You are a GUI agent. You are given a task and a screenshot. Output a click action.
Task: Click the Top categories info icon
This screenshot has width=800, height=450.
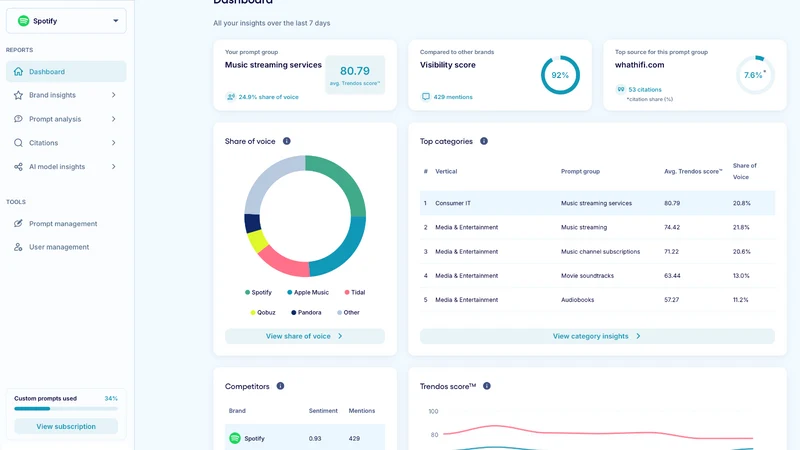coord(484,141)
